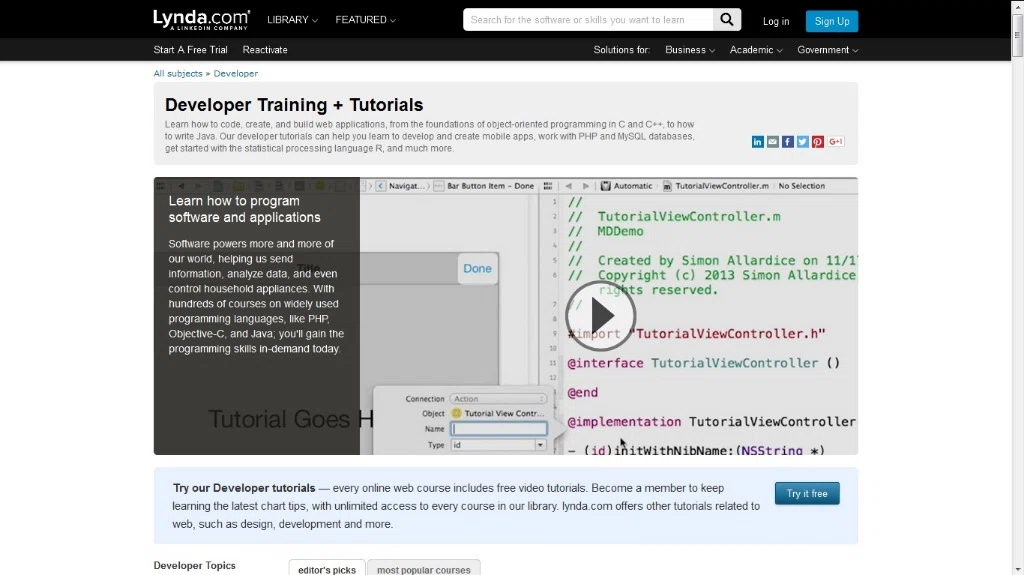Click the scrollbar down arrow

click(1017, 569)
